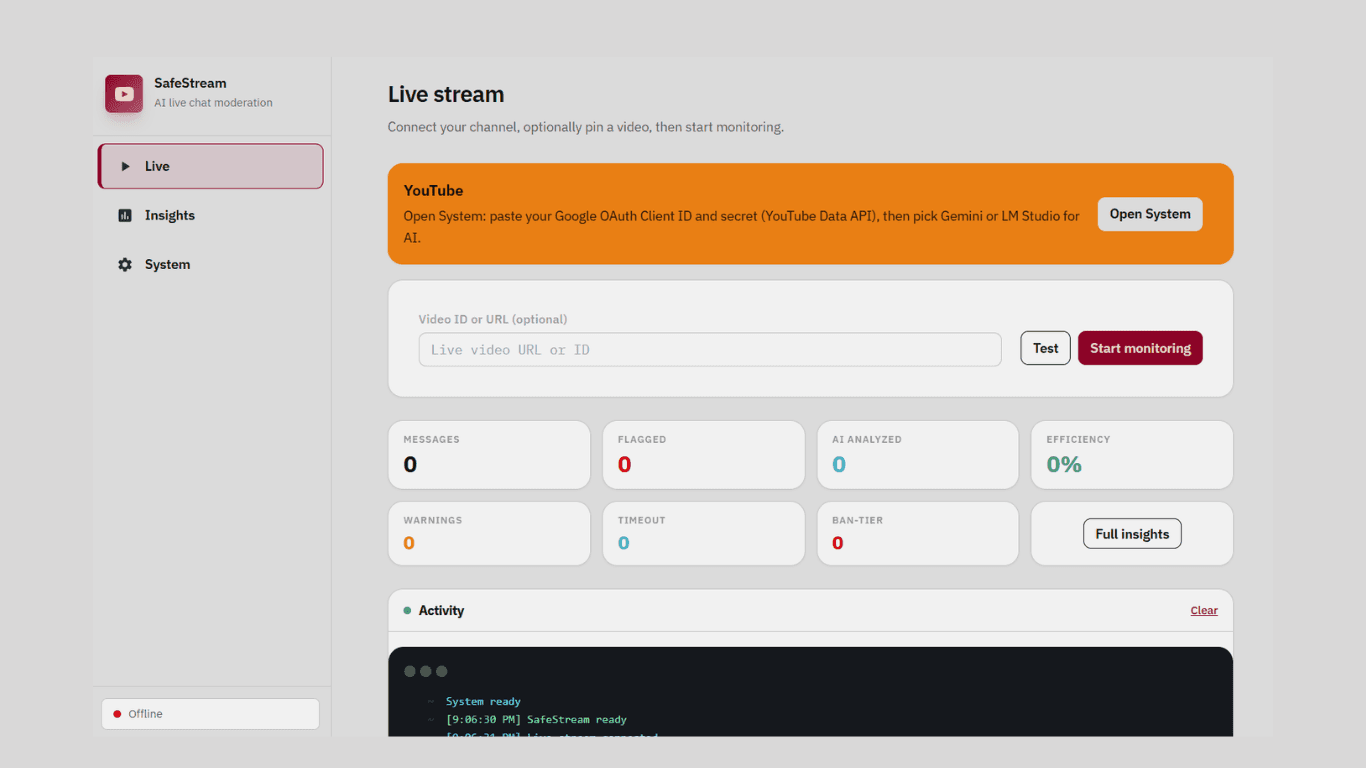Click the 'SafeStream ready' log entry
The image size is (1366, 768).
[x=536, y=719]
